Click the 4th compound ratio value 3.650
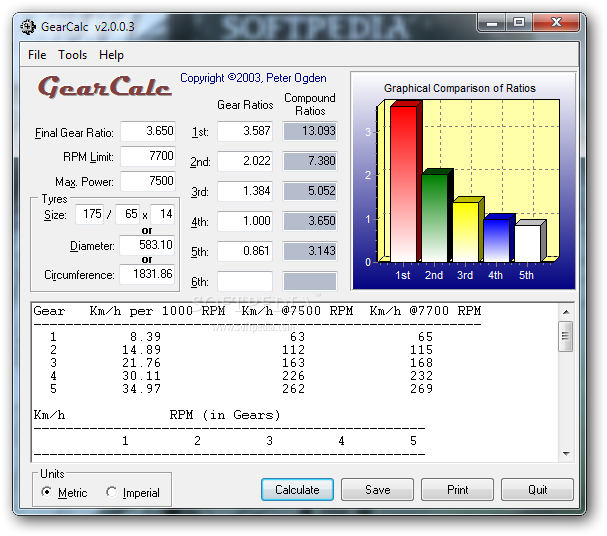Screen dimensions: 607x536 click(310, 221)
